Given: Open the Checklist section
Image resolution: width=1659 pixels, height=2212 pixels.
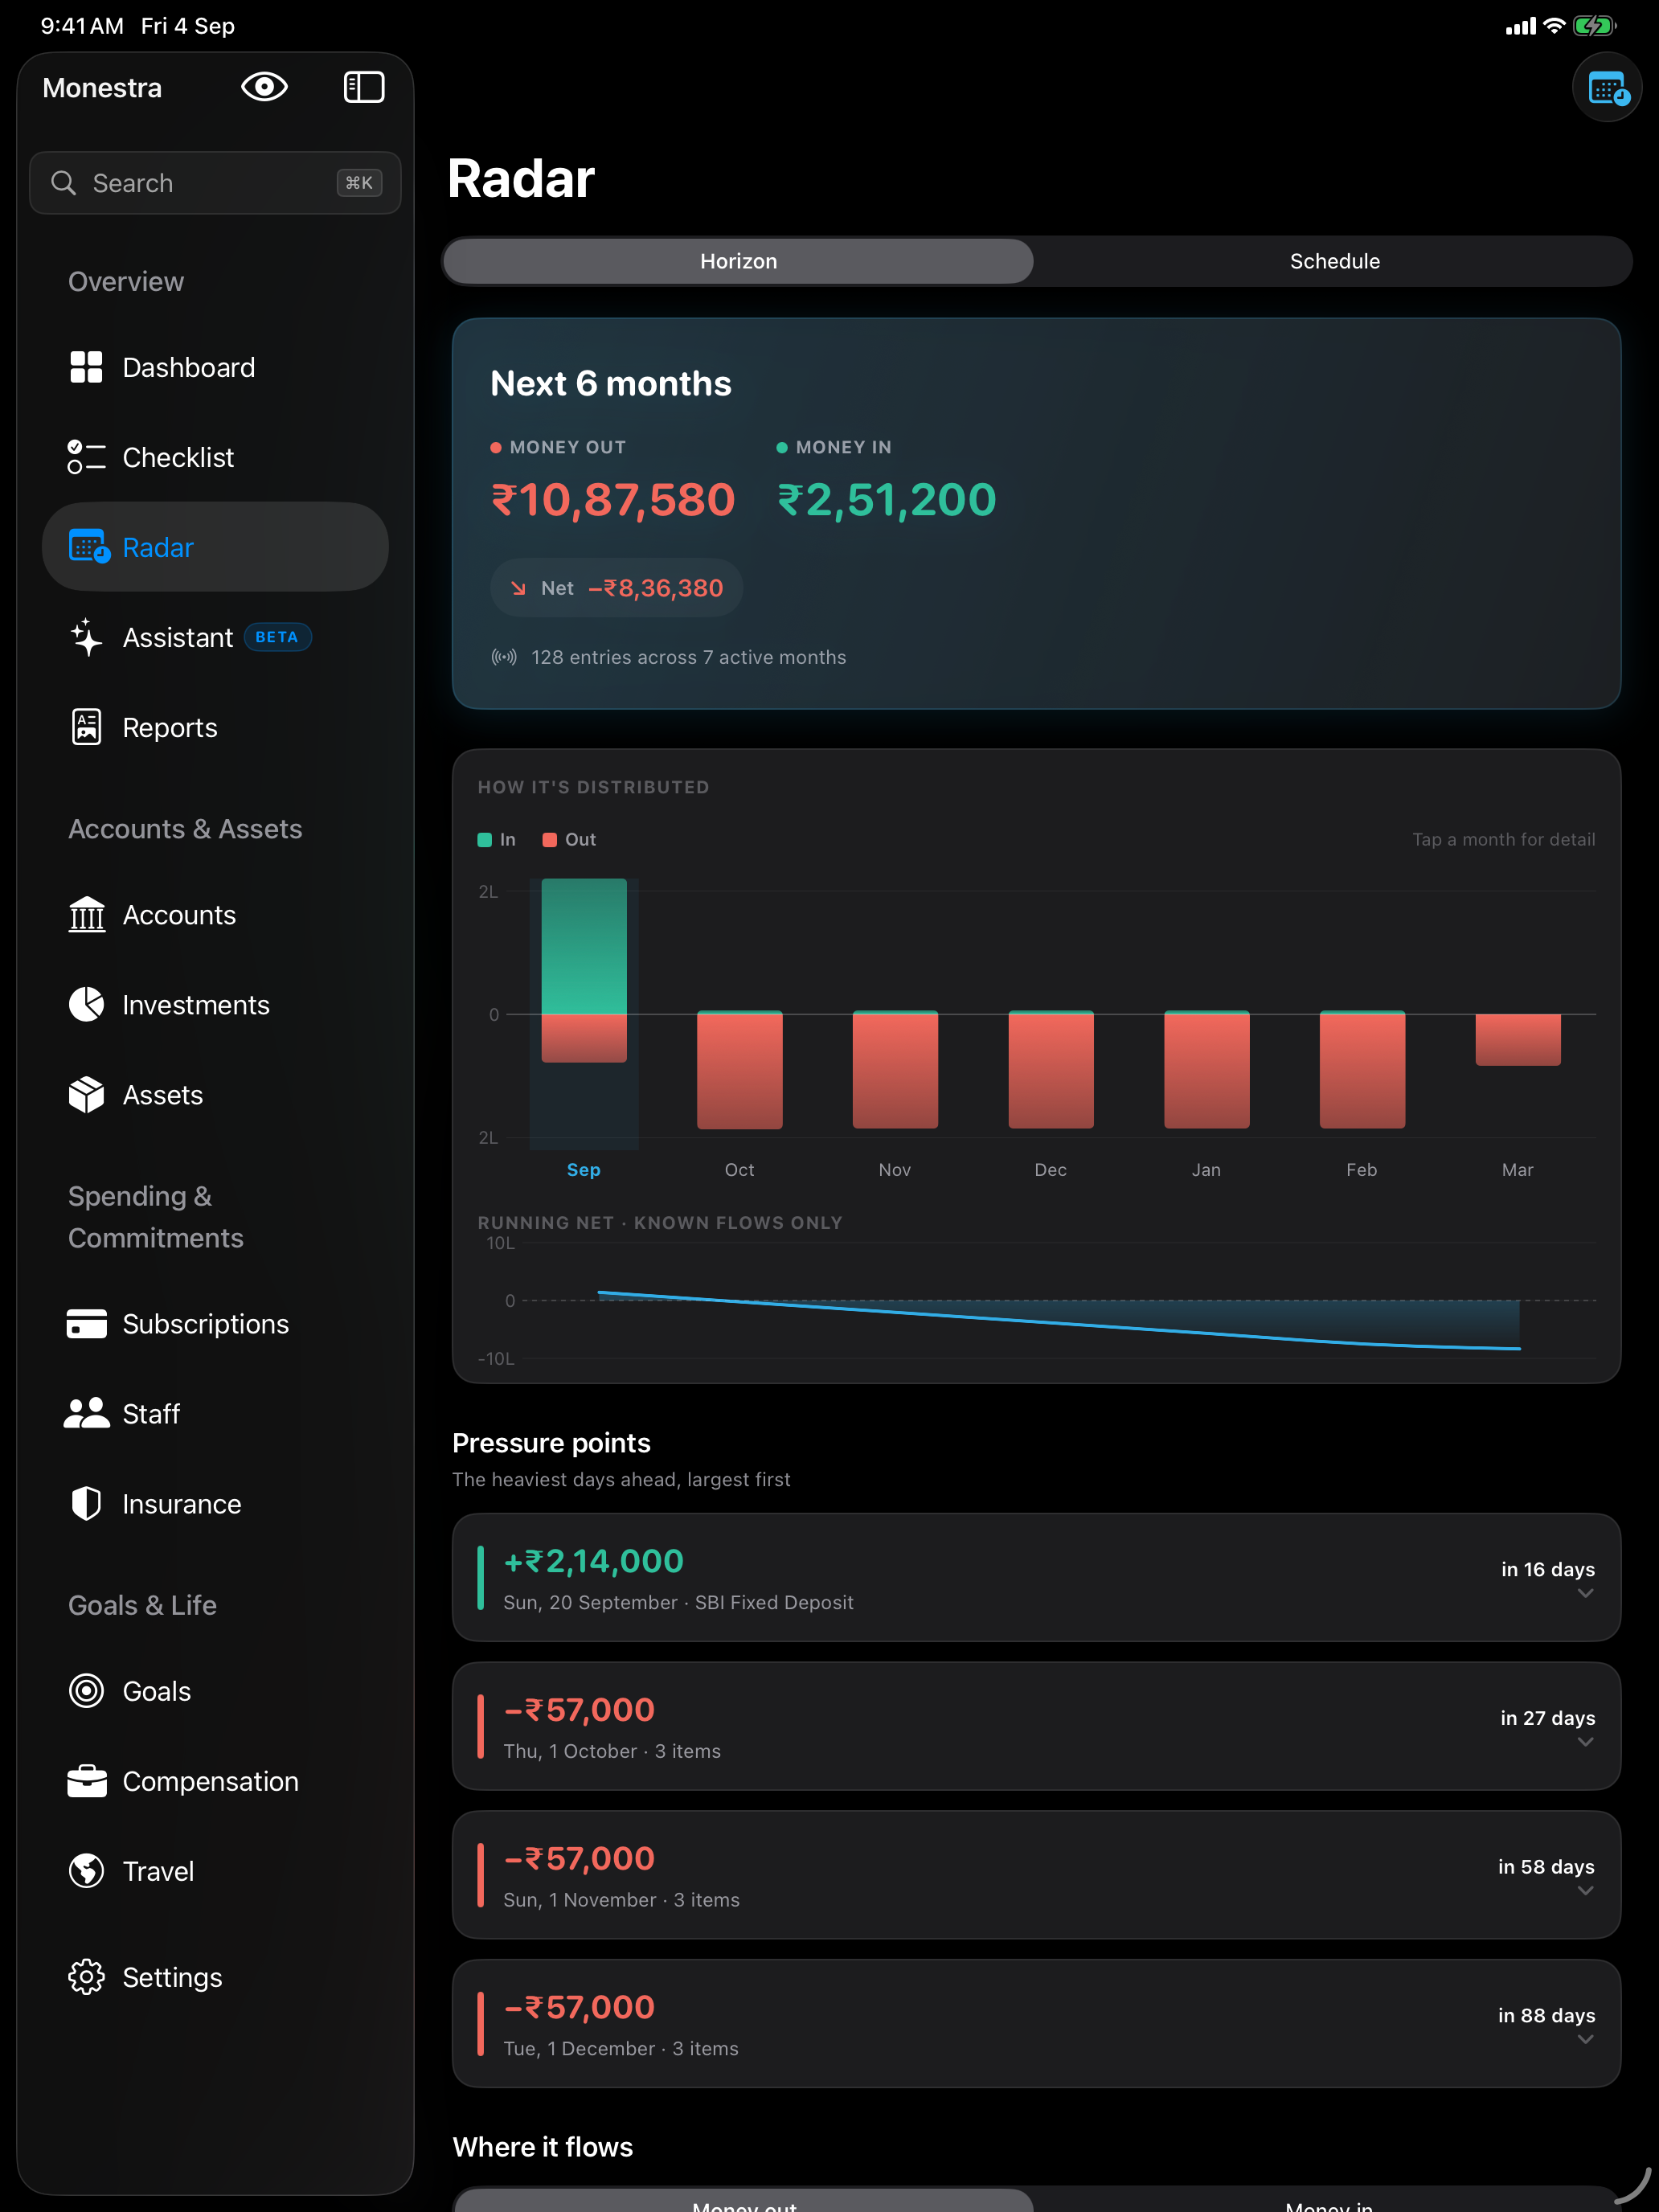Looking at the screenshot, I should click(215, 457).
